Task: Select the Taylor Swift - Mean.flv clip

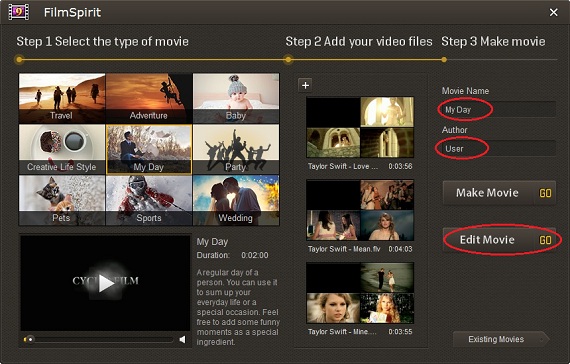Action: (x=360, y=210)
